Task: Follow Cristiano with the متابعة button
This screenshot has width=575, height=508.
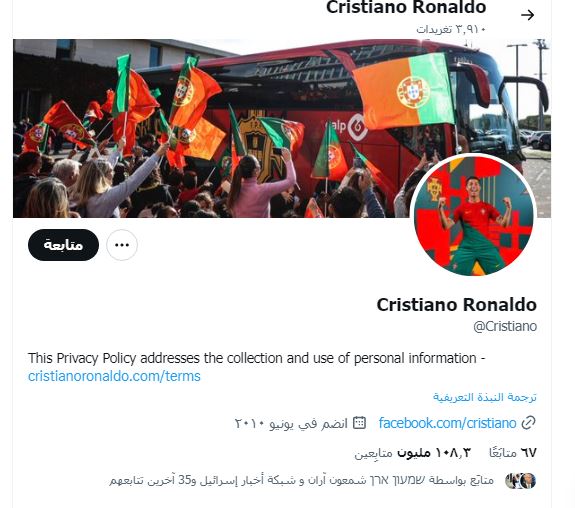Action: pyautogui.click(x=63, y=245)
